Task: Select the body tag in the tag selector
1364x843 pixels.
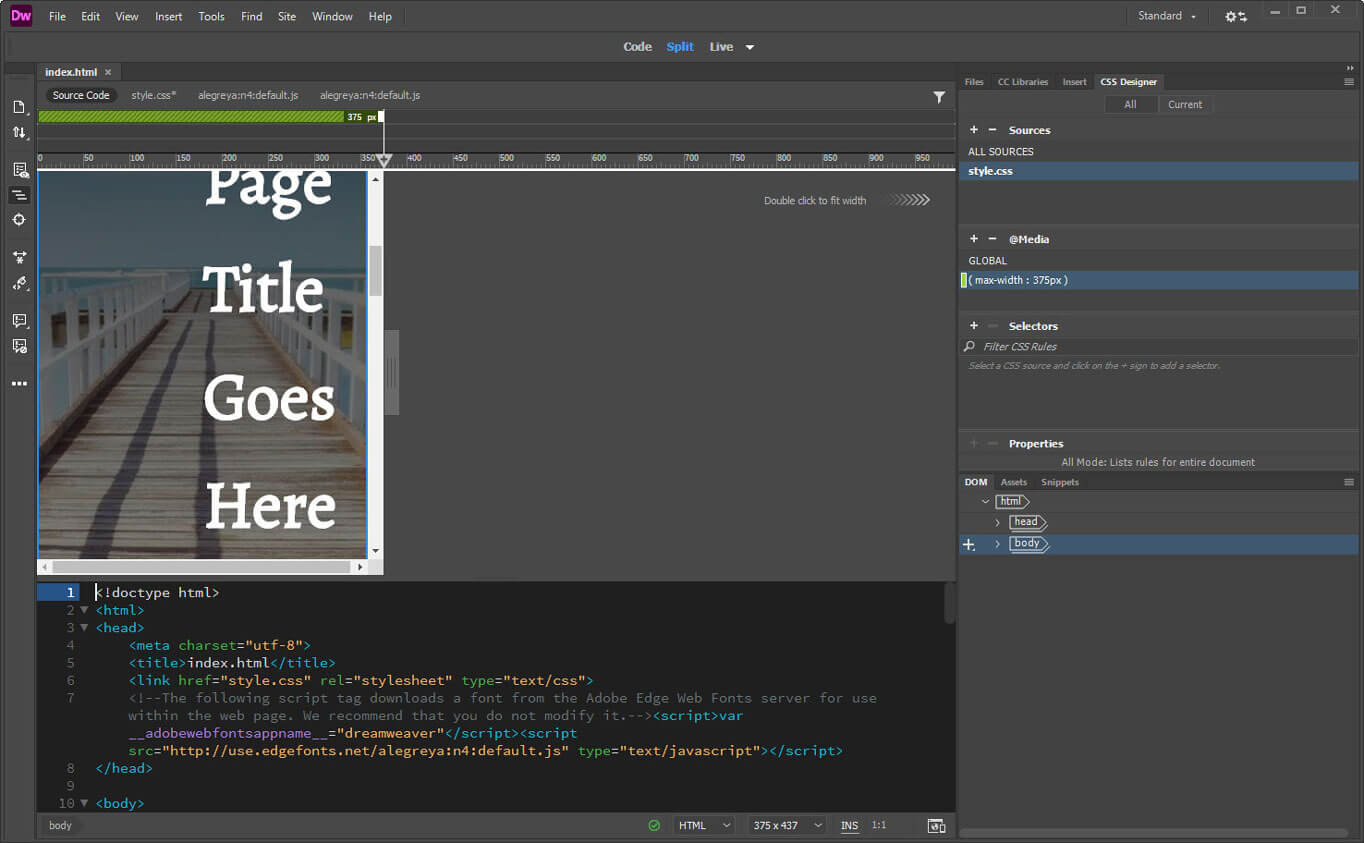Action: [60, 825]
